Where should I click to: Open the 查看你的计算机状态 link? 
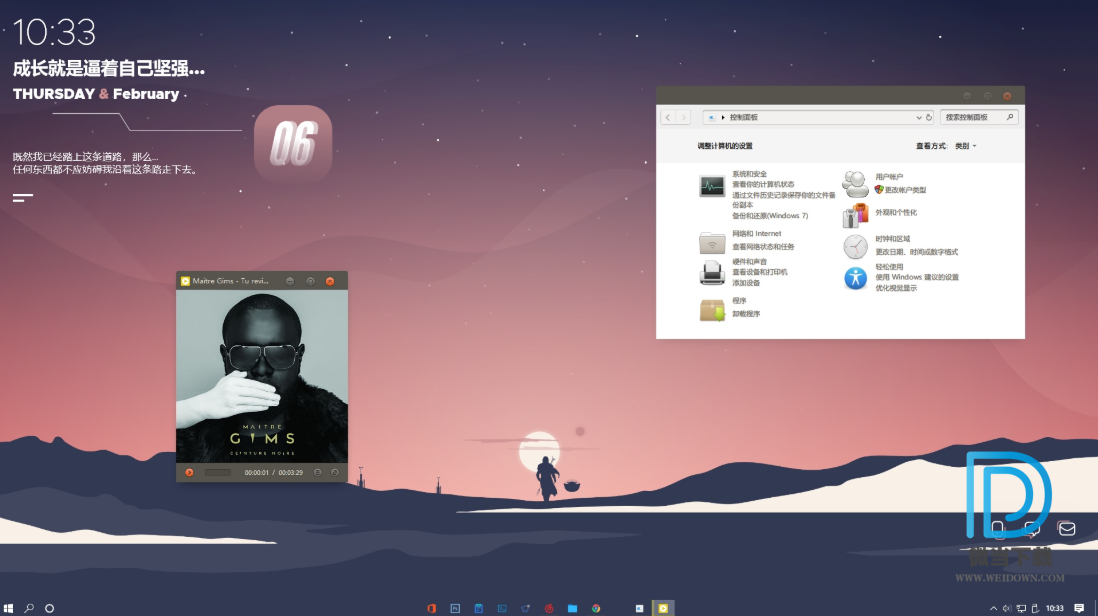tap(763, 184)
